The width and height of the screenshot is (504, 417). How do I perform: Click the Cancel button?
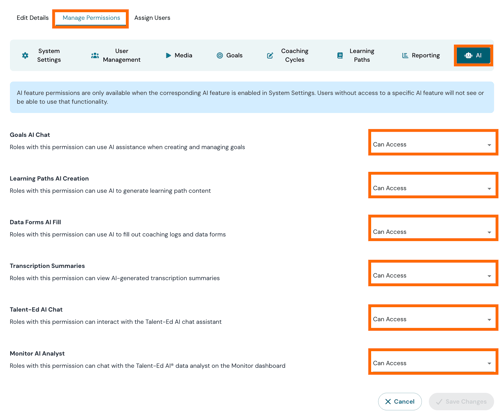click(x=400, y=402)
